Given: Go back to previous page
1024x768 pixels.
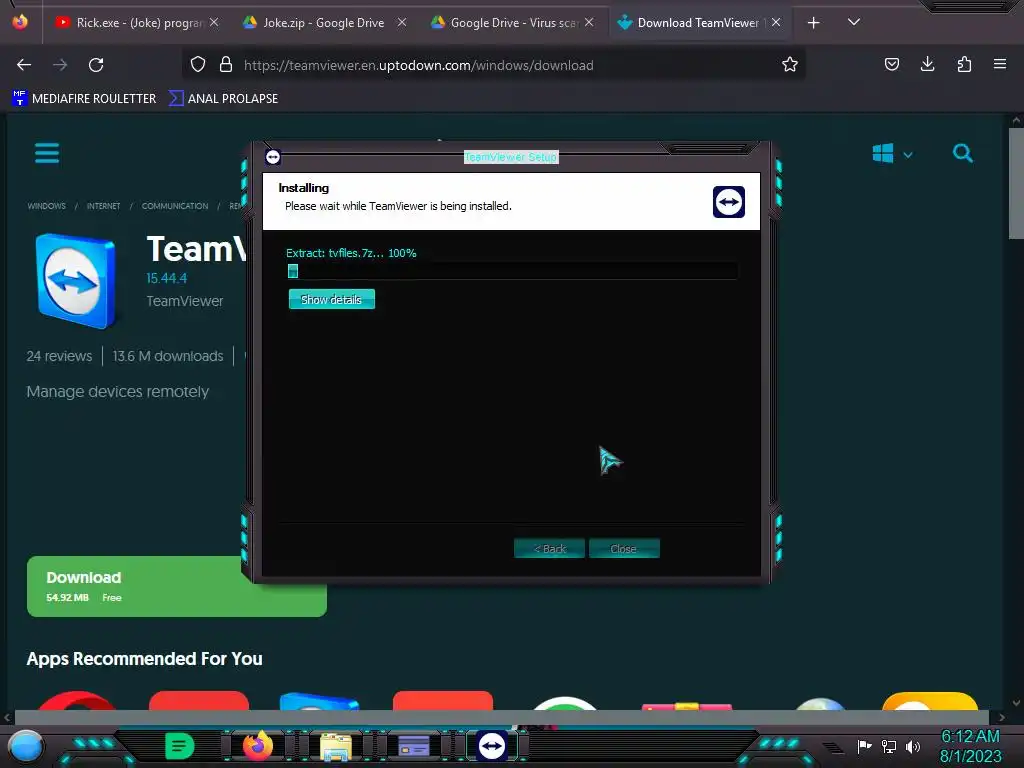Looking at the screenshot, I should [24, 65].
